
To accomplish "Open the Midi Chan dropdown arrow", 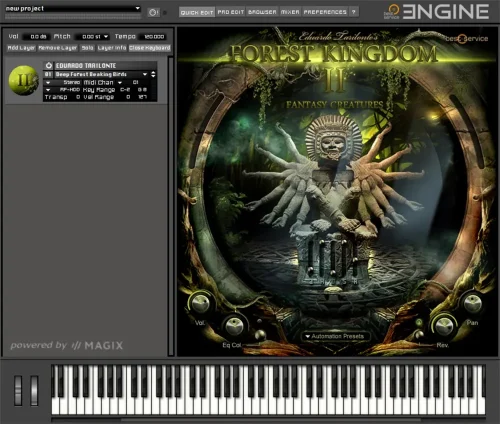I will coord(120,82).
